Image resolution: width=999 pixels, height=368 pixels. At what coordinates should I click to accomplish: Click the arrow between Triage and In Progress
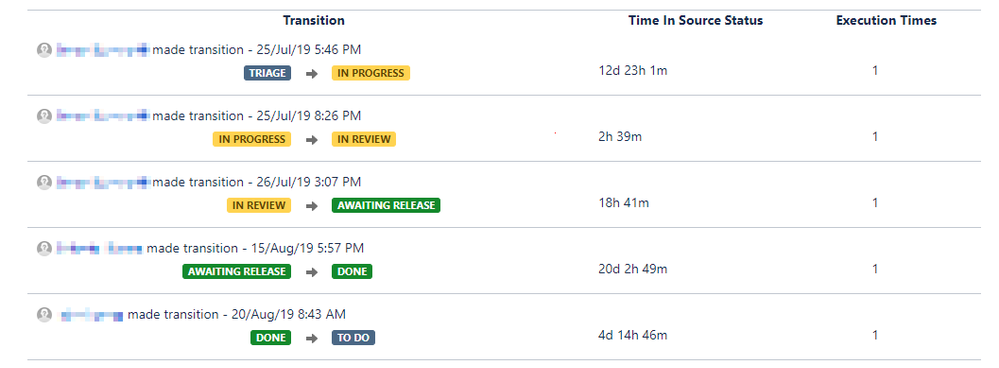click(x=312, y=74)
